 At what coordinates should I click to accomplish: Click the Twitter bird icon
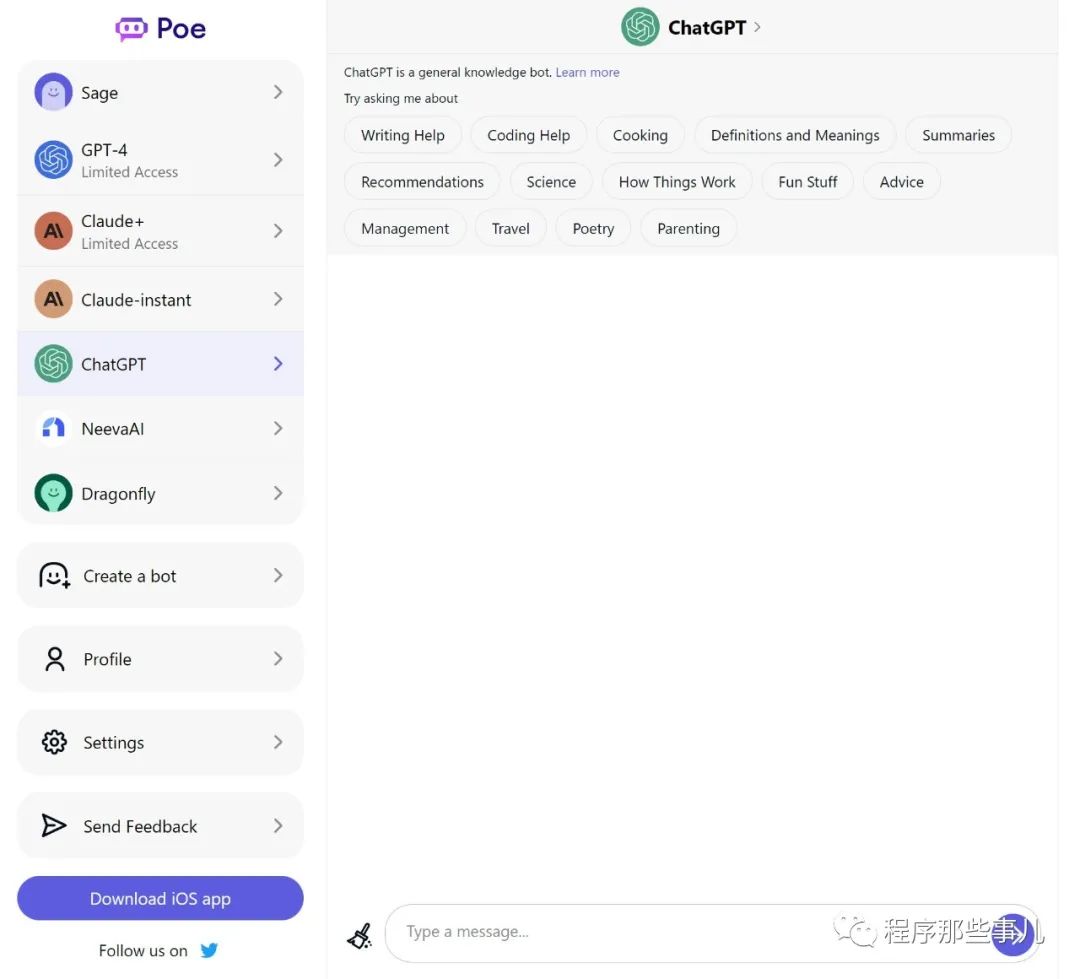(x=209, y=950)
